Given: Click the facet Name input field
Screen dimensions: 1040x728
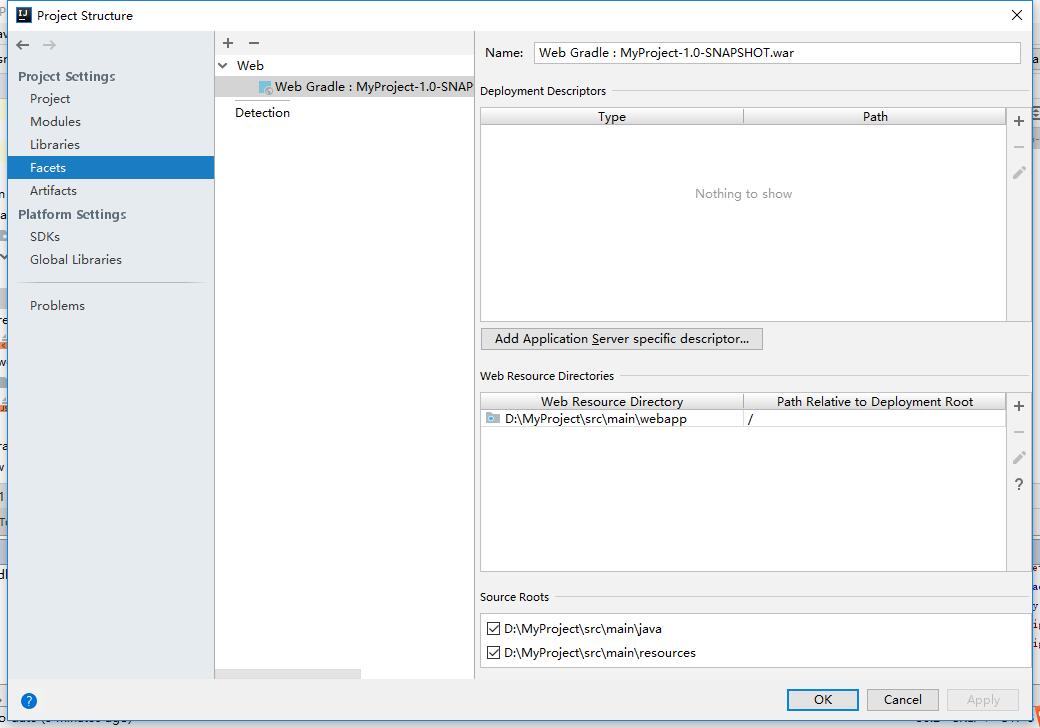Looking at the screenshot, I should click(x=777, y=53).
